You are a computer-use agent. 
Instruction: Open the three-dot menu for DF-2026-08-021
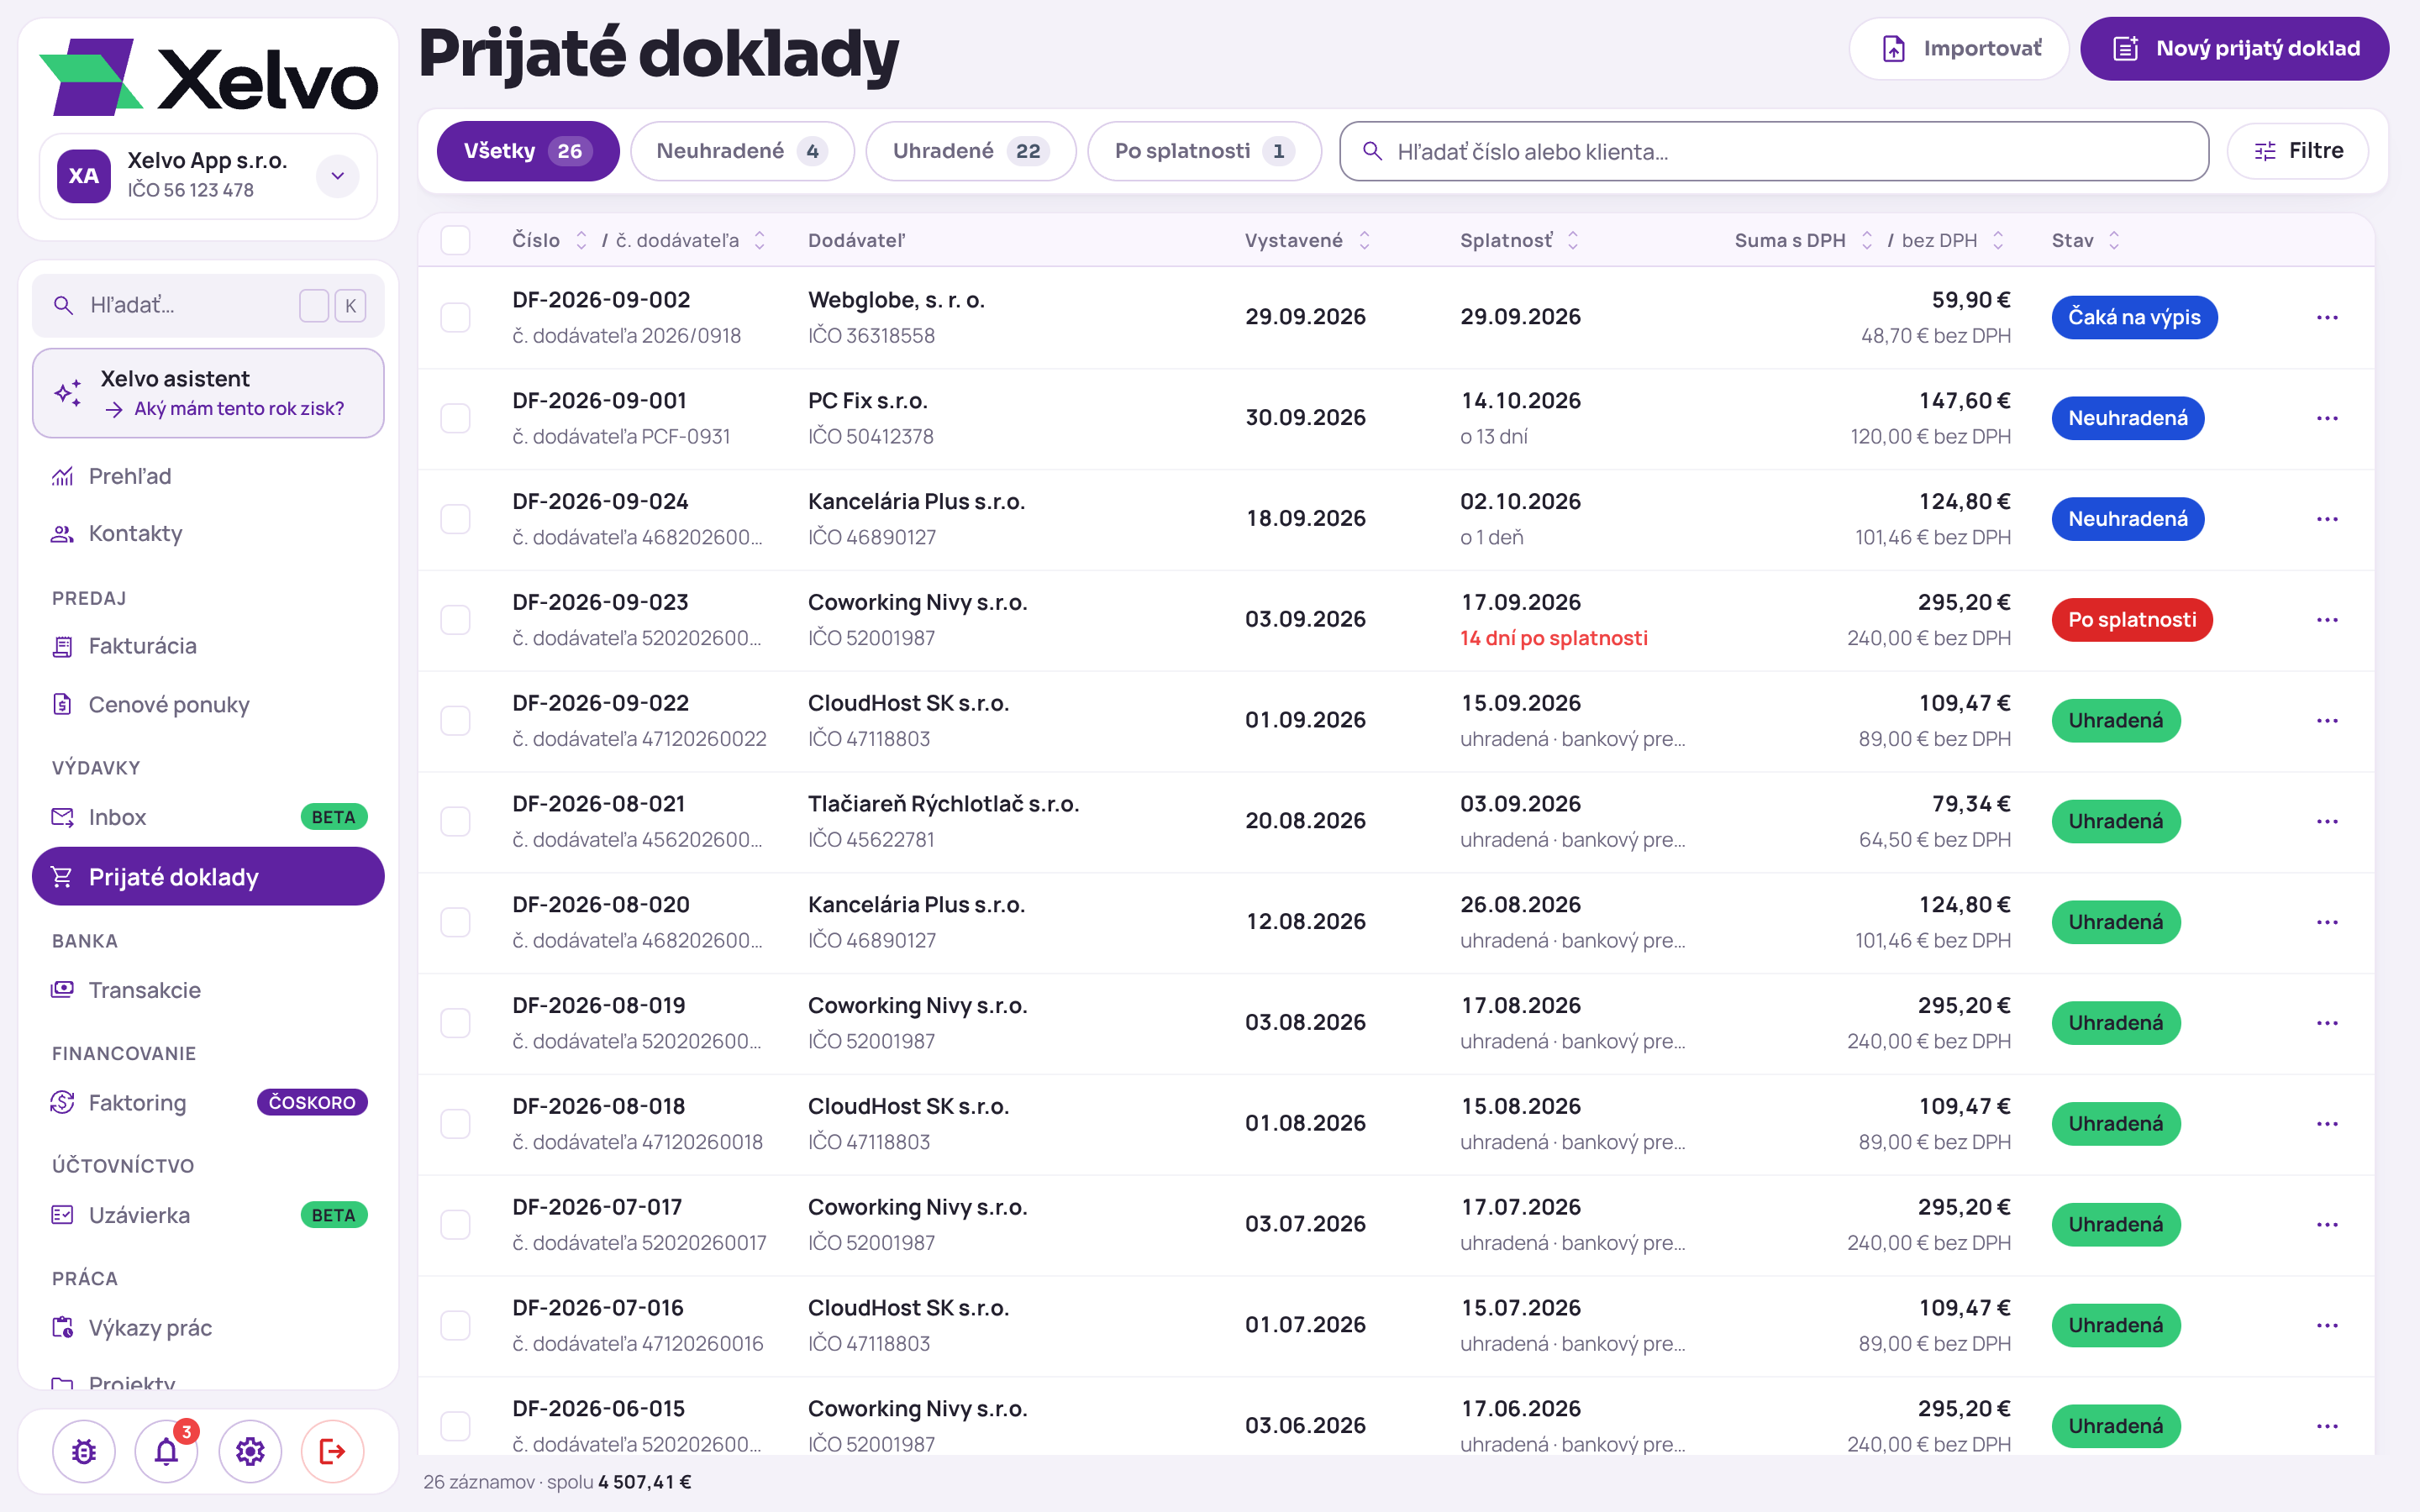pyautogui.click(x=2327, y=821)
